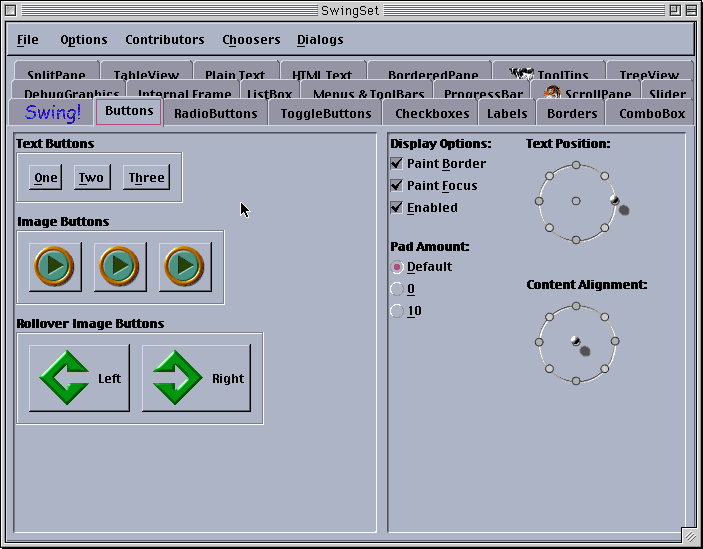Uncheck the Paint Border checkbox
Viewport: 703px width, 549px height.
click(x=397, y=163)
